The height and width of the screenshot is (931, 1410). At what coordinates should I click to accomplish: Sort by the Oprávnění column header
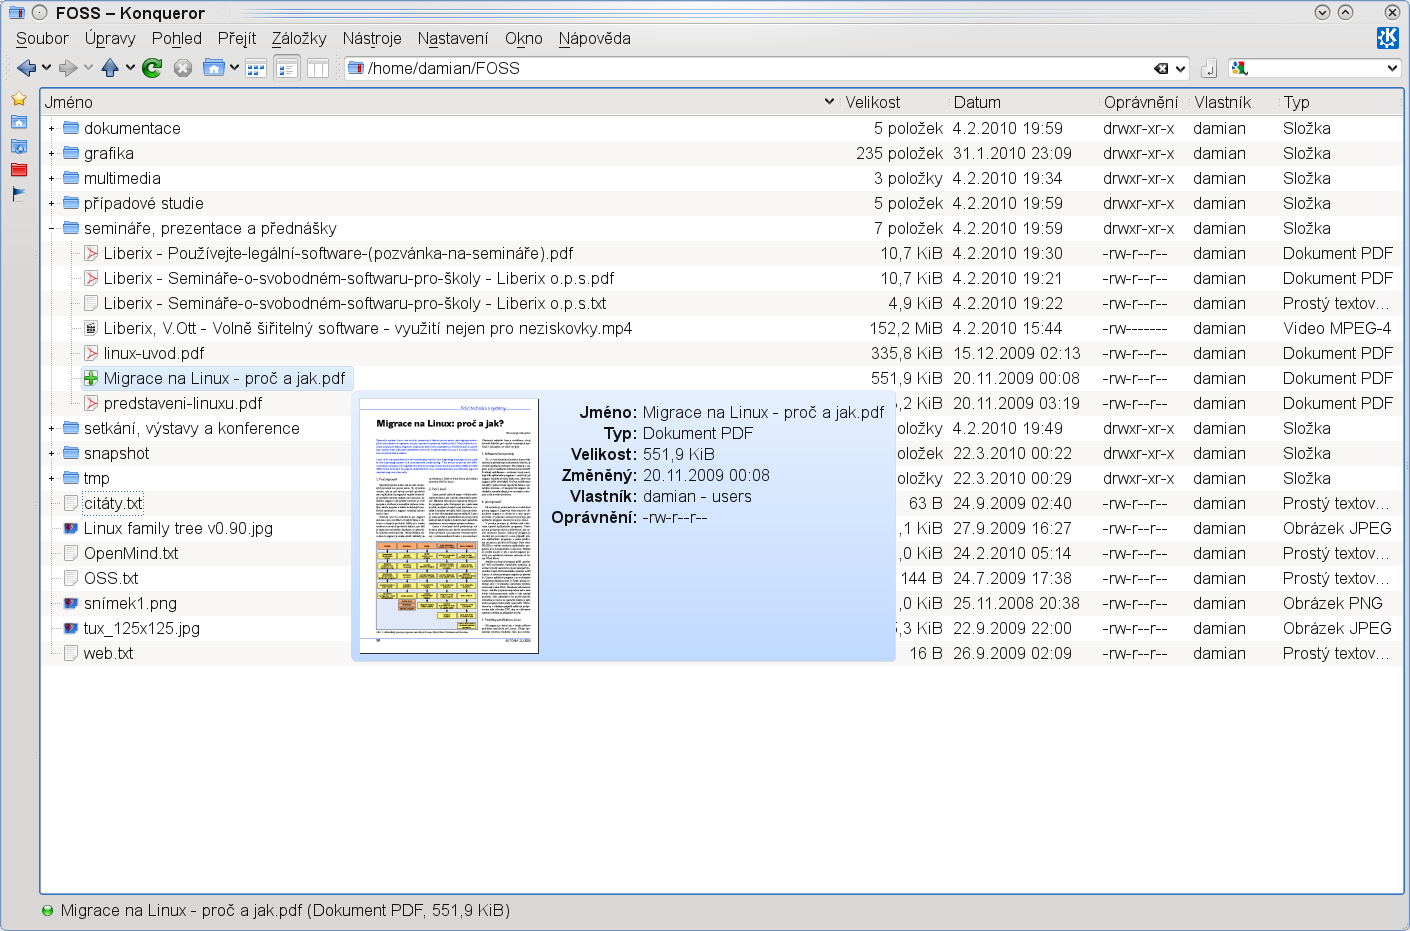coord(1143,102)
